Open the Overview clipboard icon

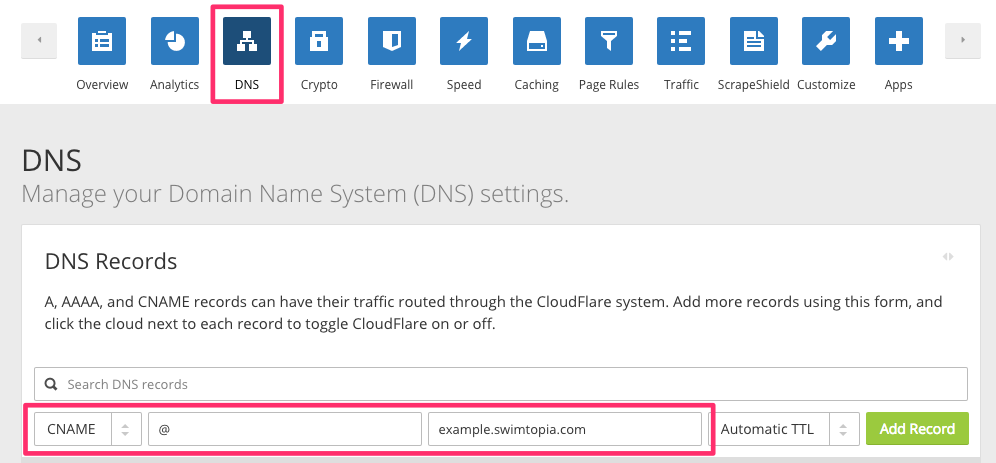[x=102, y=41]
